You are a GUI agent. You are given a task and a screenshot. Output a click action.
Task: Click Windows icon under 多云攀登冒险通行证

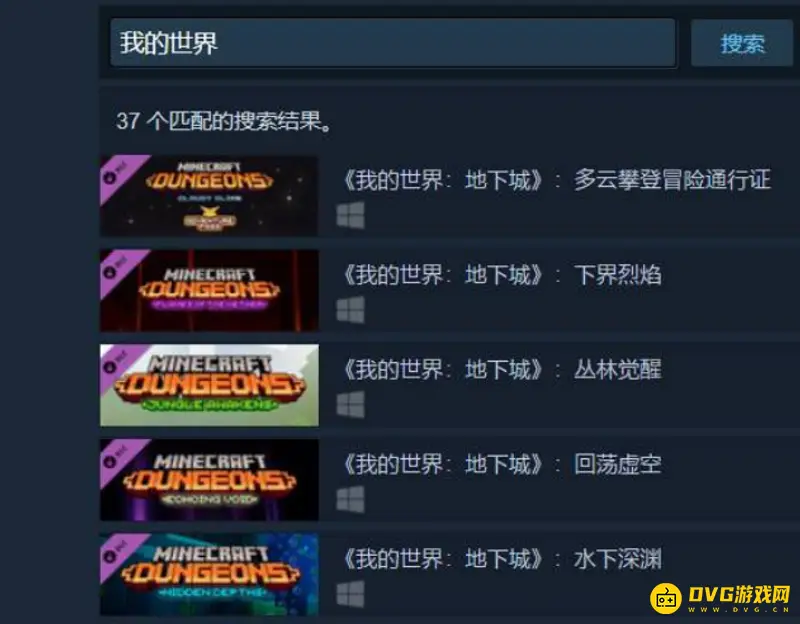[351, 215]
